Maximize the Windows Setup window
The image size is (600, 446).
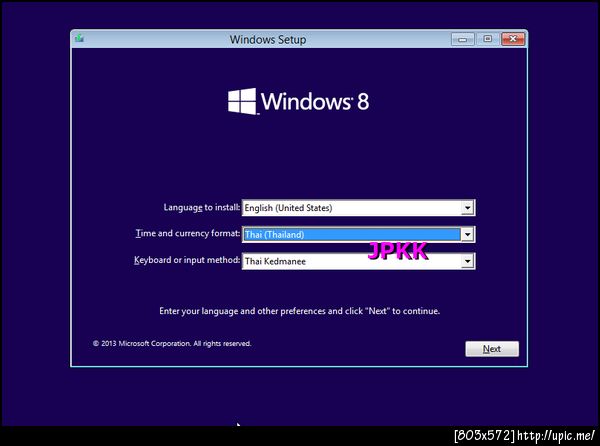(x=488, y=39)
